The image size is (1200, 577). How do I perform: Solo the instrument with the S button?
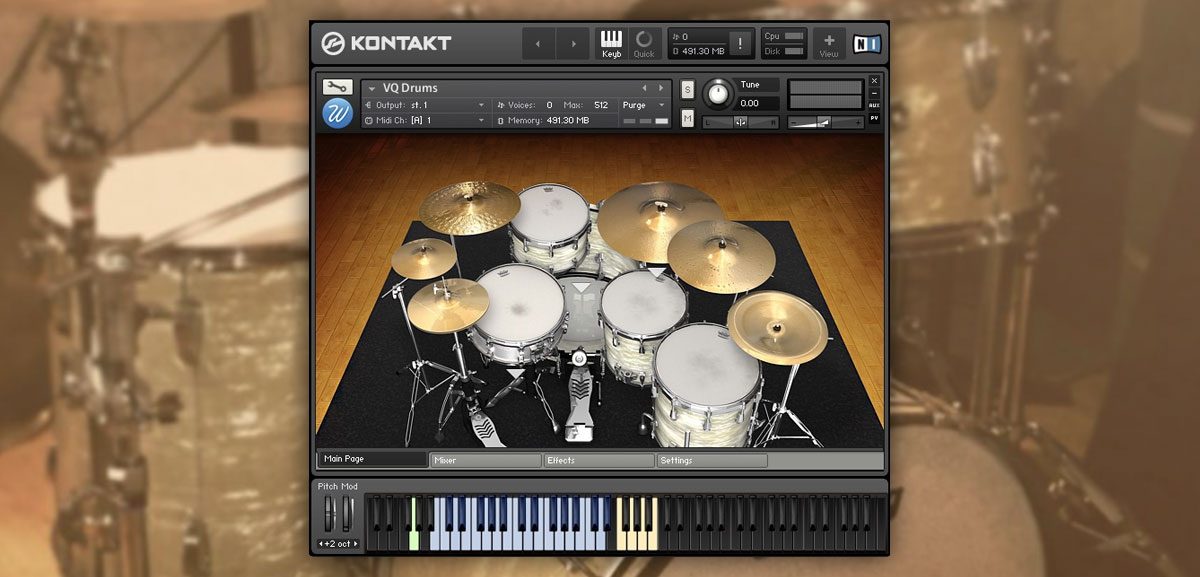688,89
